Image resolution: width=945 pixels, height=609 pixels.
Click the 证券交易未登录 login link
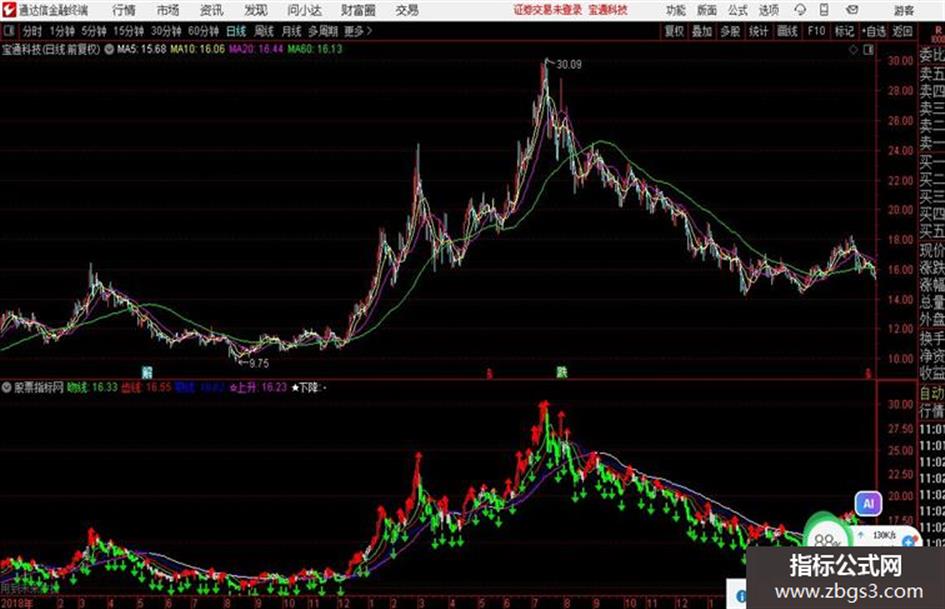(x=548, y=10)
